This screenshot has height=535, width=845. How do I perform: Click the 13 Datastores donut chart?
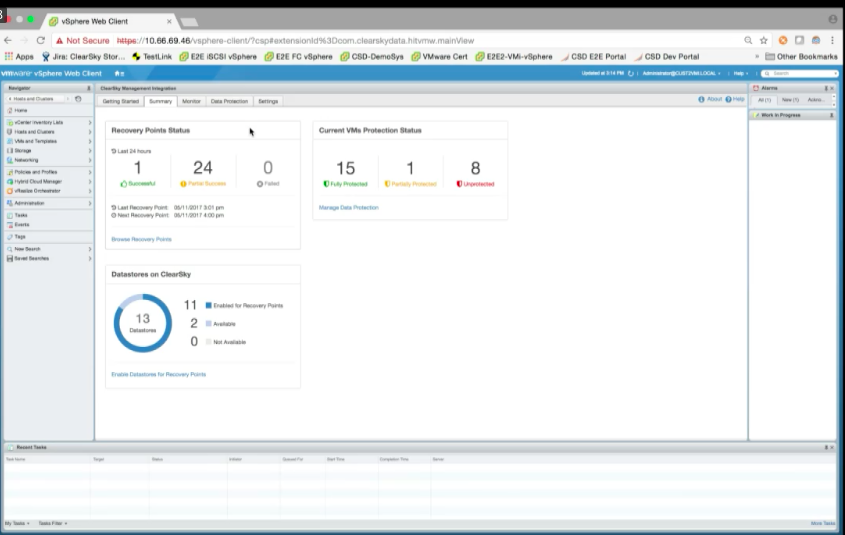(143, 323)
